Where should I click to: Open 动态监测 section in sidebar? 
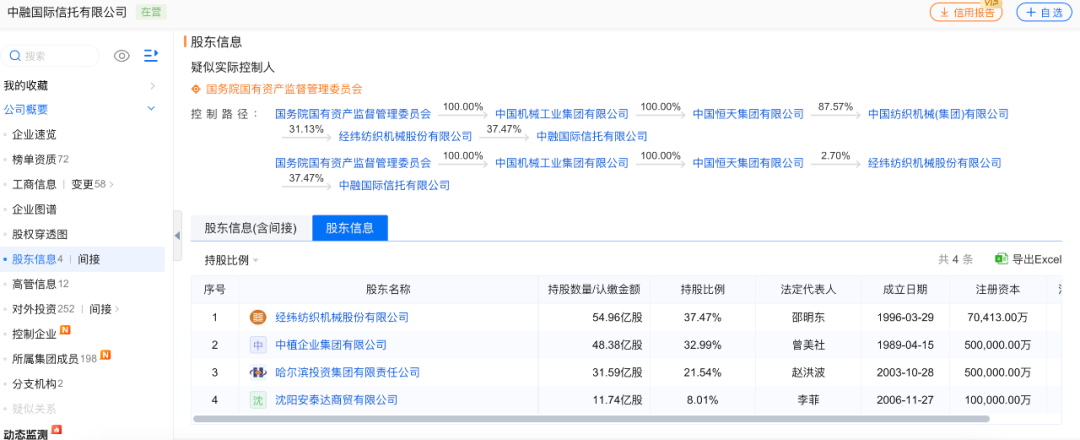(x=25, y=434)
